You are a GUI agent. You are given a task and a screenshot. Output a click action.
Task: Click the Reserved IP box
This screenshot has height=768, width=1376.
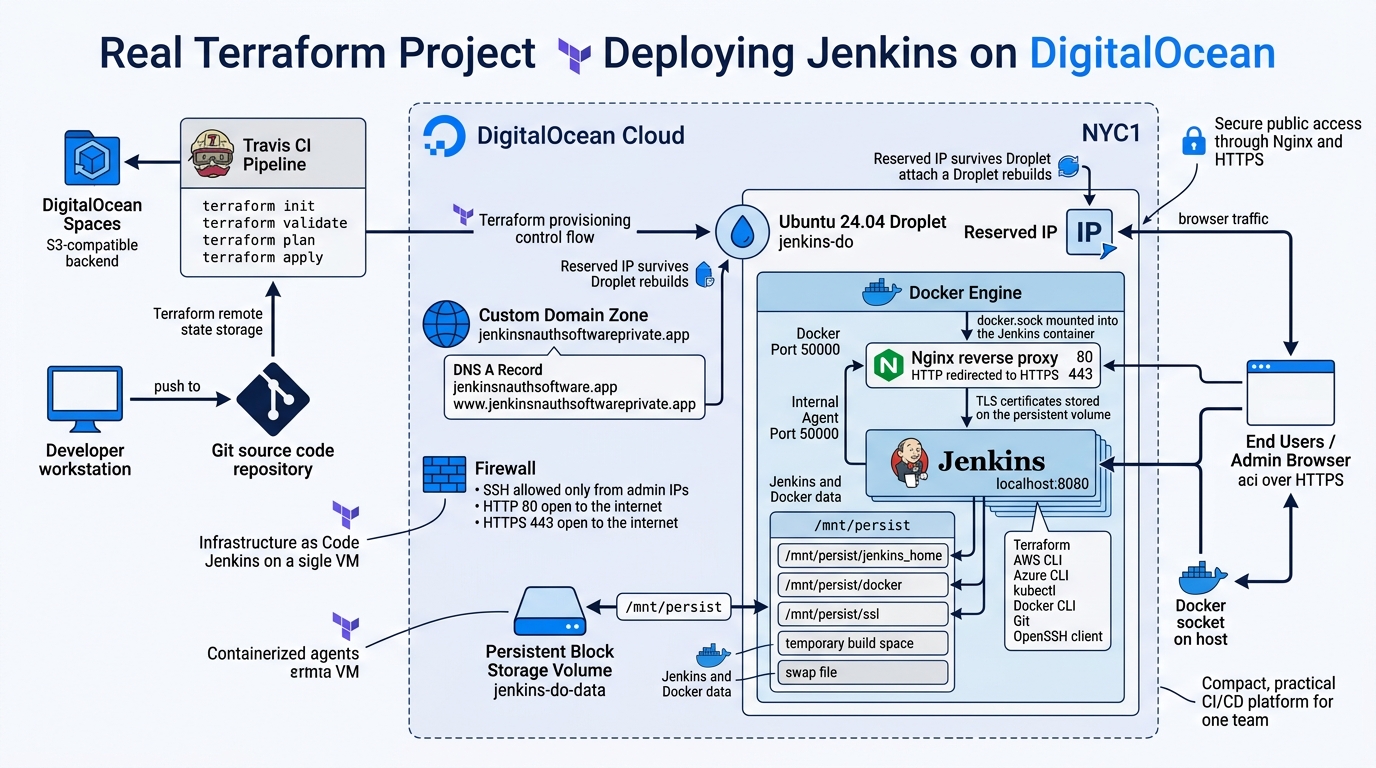click(x=1090, y=231)
